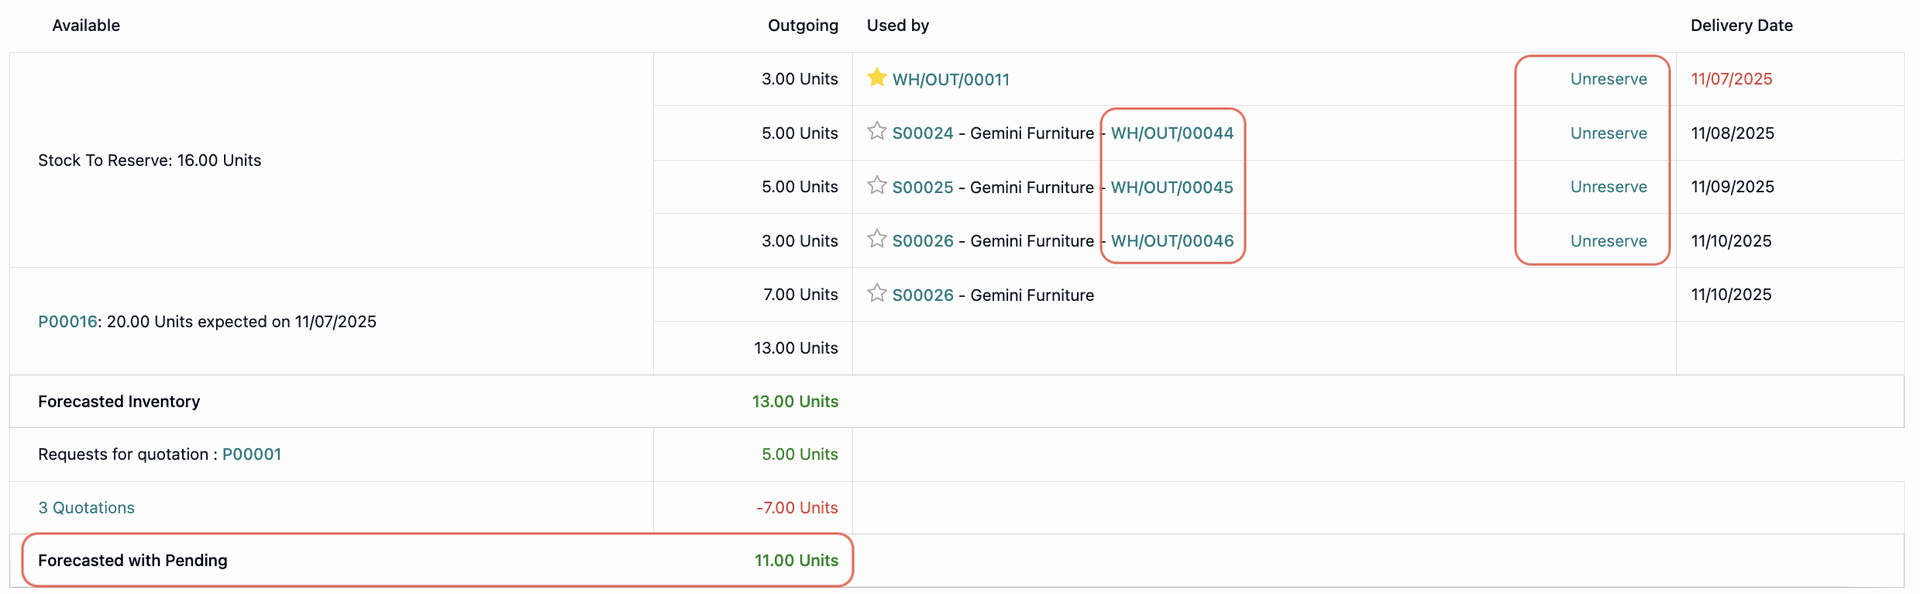Click the overdue 11/07/2025 delivery date

point(1731,79)
